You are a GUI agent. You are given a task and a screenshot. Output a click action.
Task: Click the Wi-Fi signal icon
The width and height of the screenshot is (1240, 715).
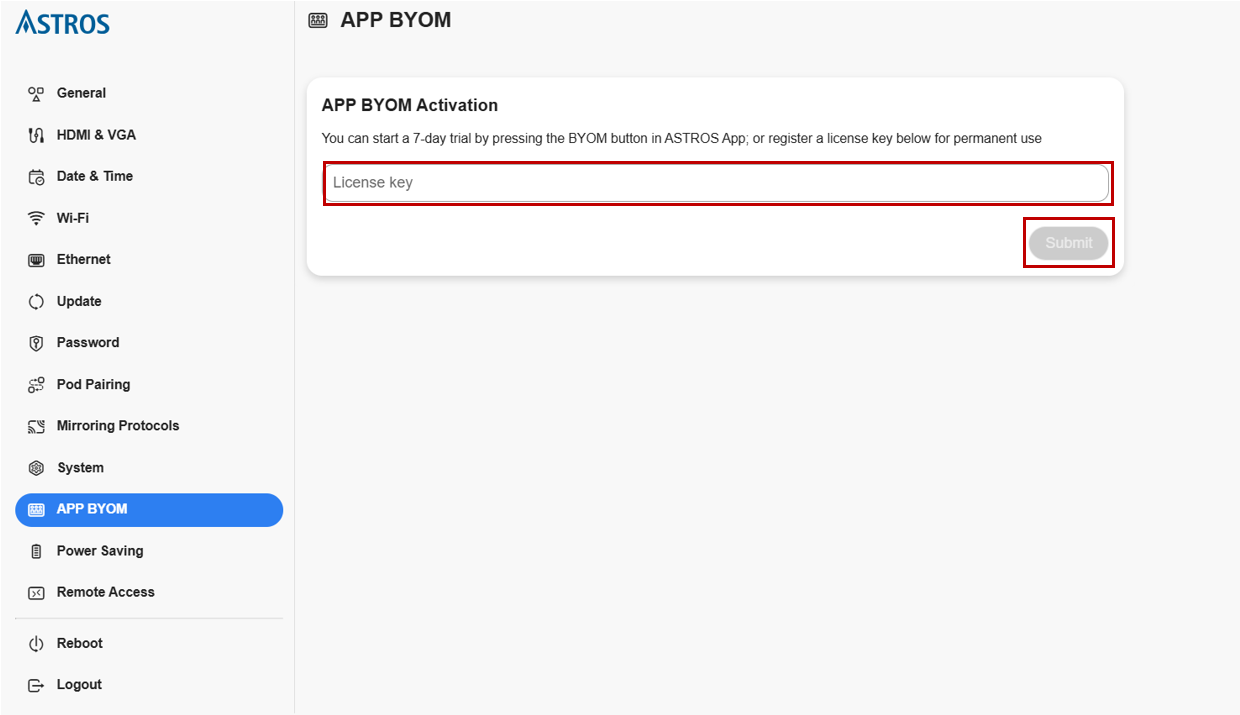tap(36, 218)
